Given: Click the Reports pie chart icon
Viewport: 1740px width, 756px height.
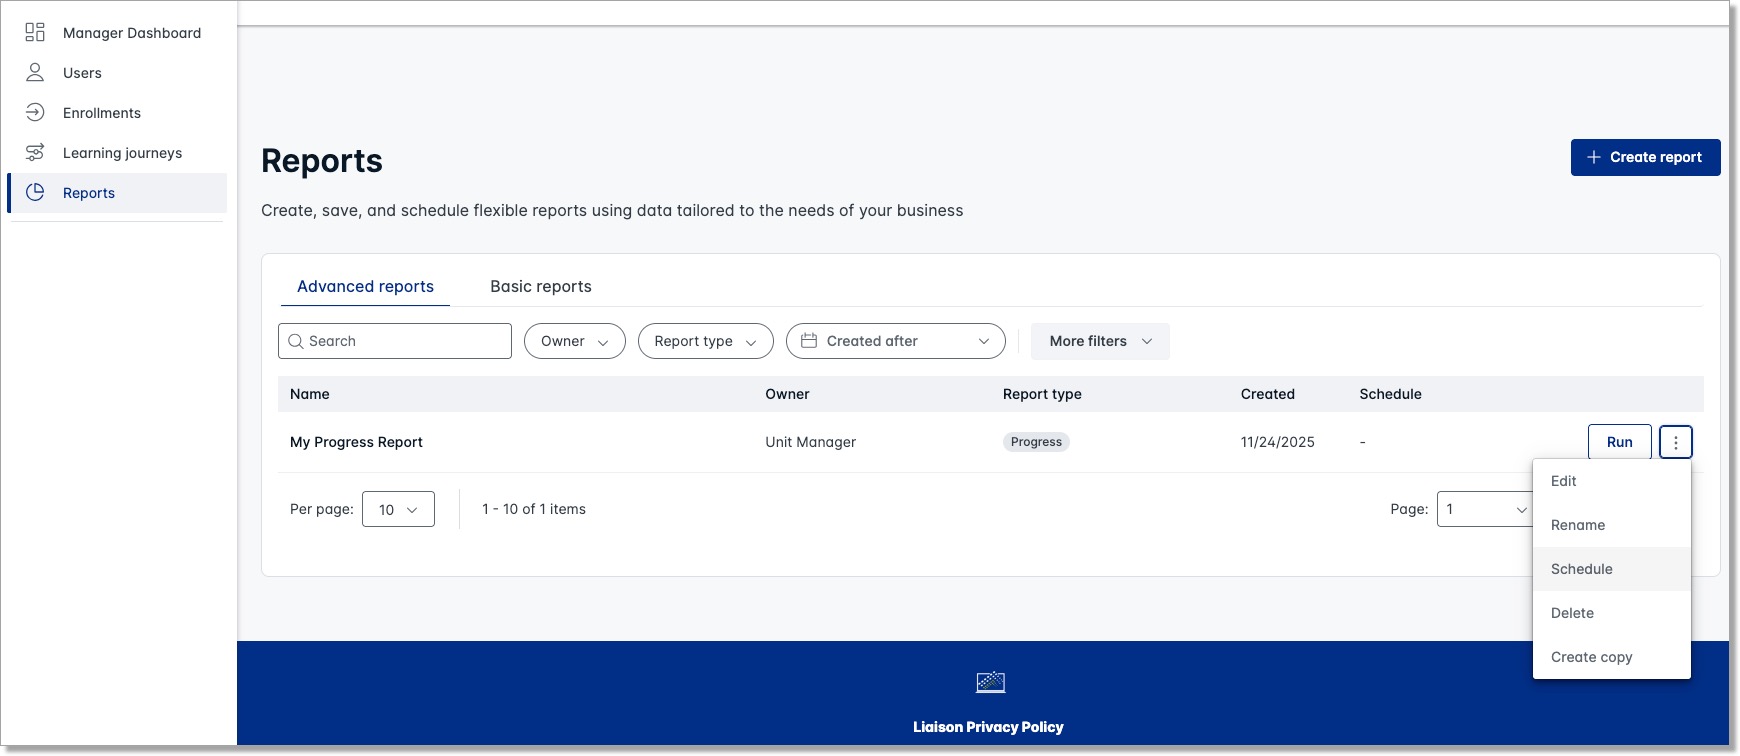Looking at the screenshot, I should pos(35,192).
